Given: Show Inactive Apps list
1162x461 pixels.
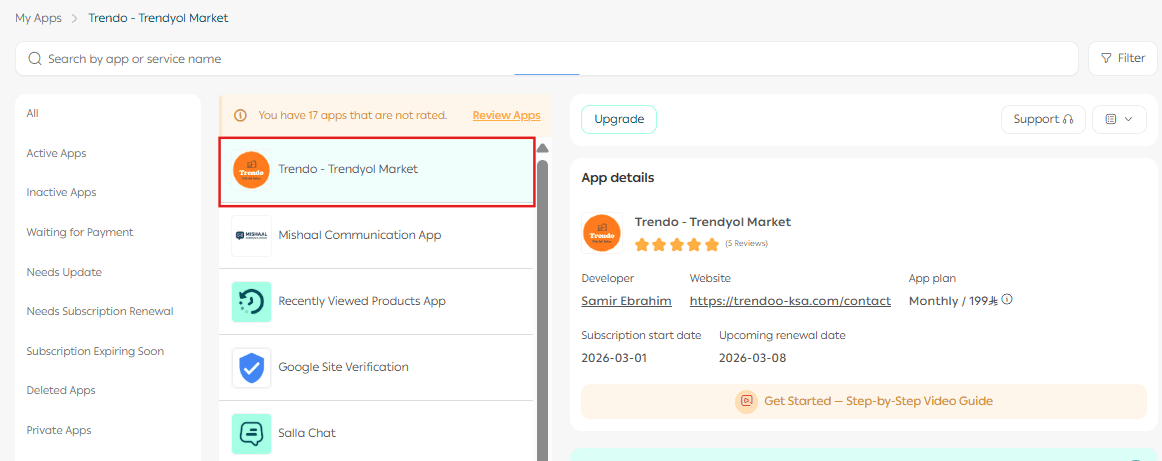Looking at the screenshot, I should click(x=62, y=193).
